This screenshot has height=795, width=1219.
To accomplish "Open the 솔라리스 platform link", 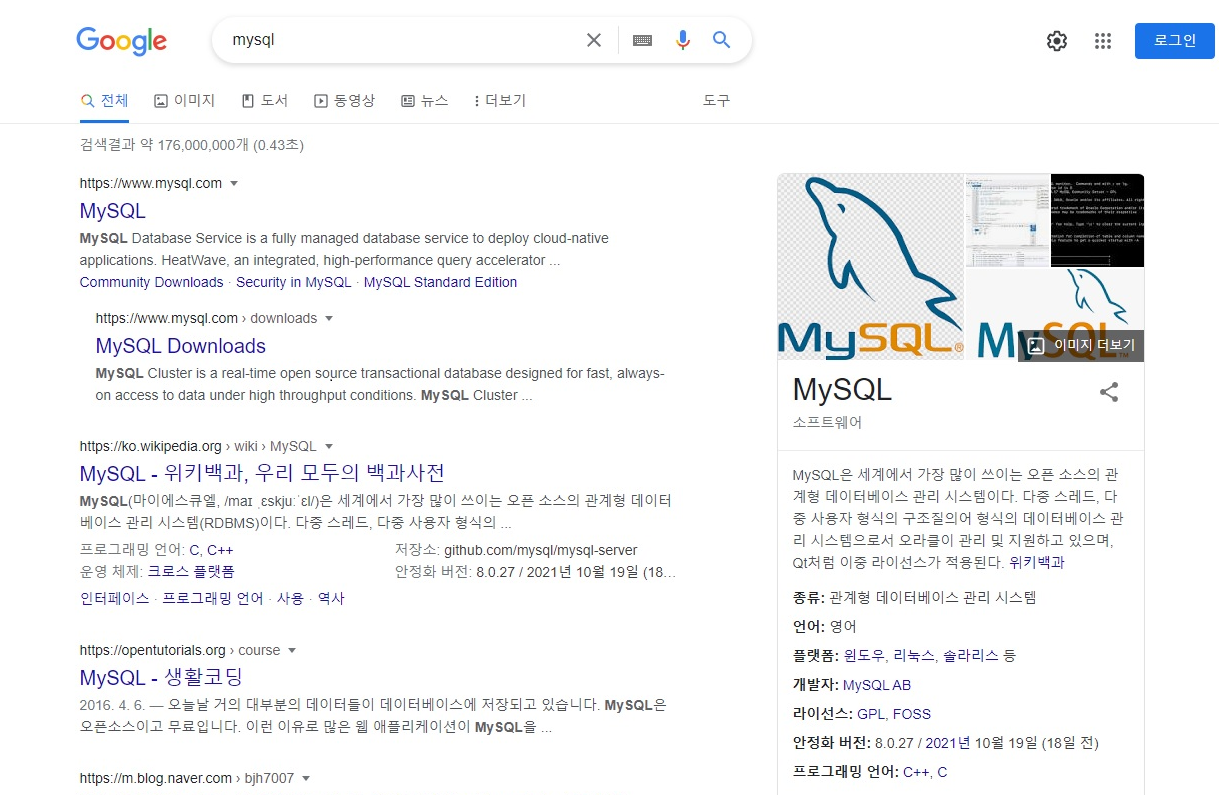I will (x=971, y=656).
